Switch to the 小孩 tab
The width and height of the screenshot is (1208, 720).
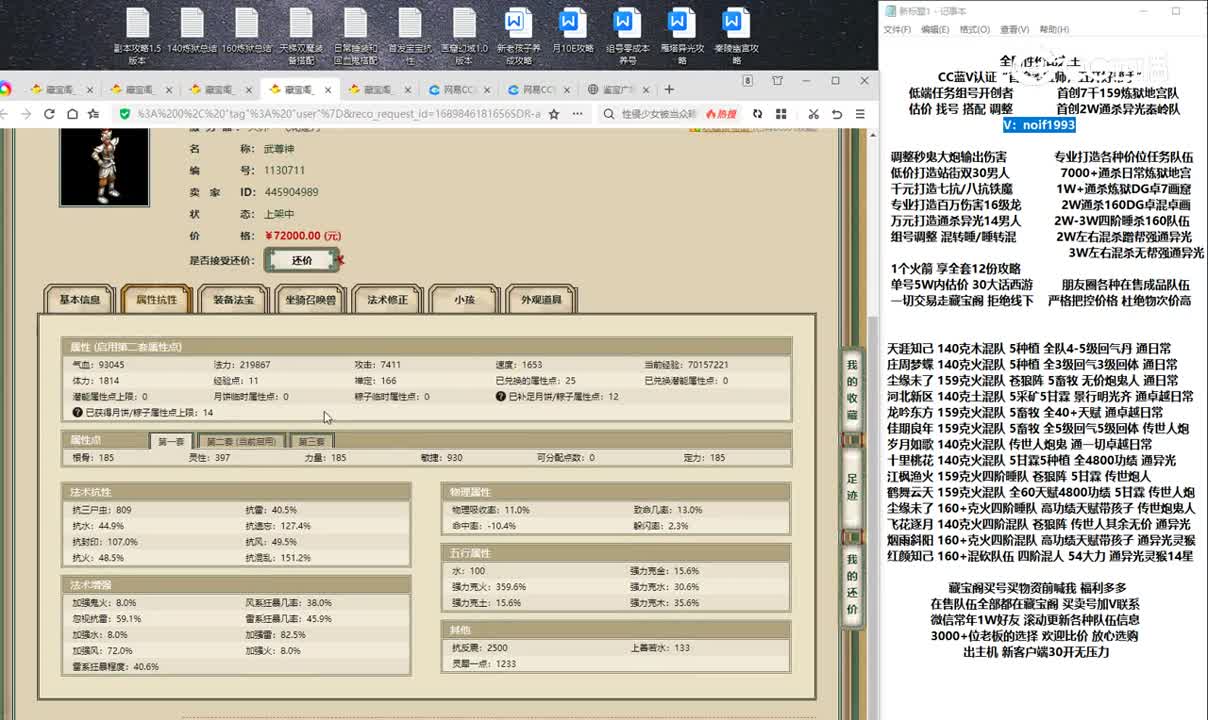pos(464,299)
